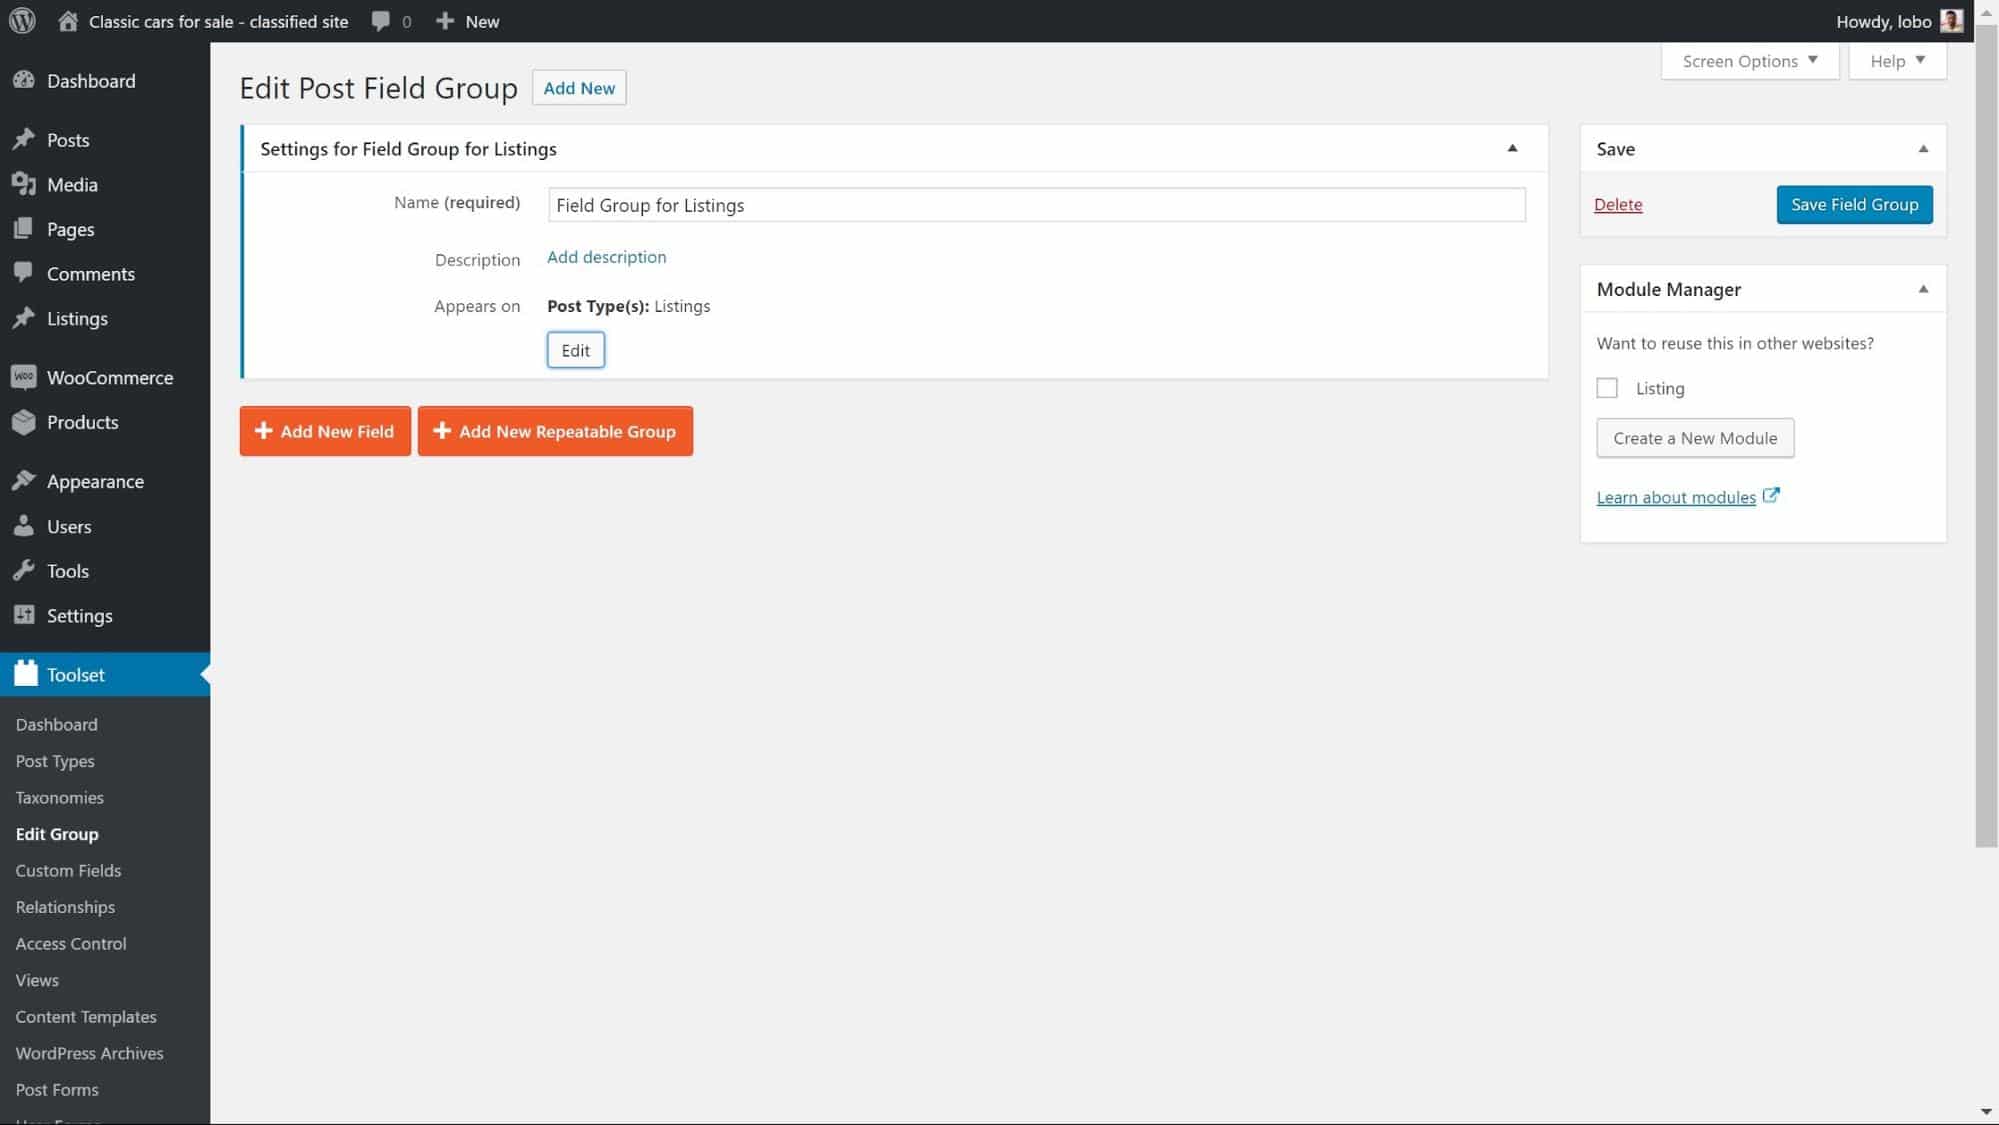This screenshot has width=1999, height=1125.
Task: Collapse the Module Manager panel
Action: [x=1921, y=288]
